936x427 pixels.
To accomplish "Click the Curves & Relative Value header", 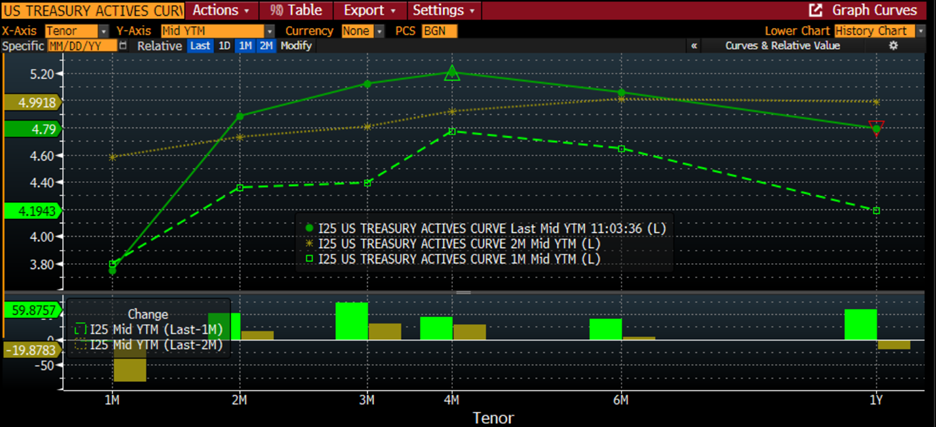I will pos(782,46).
